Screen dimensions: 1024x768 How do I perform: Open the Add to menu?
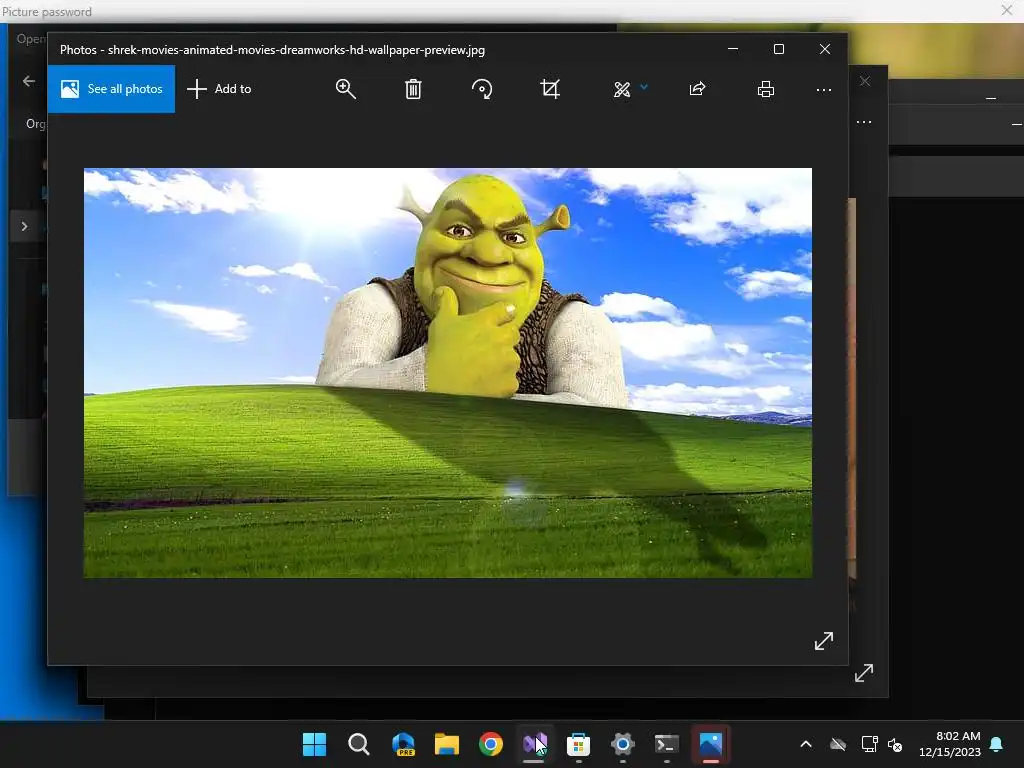click(219, 89)
